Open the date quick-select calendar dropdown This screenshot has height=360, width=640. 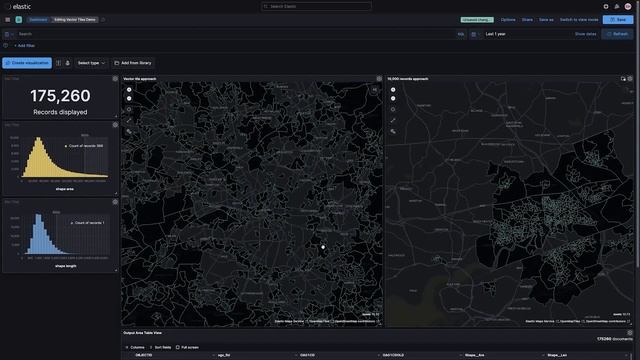coord(476,34)
